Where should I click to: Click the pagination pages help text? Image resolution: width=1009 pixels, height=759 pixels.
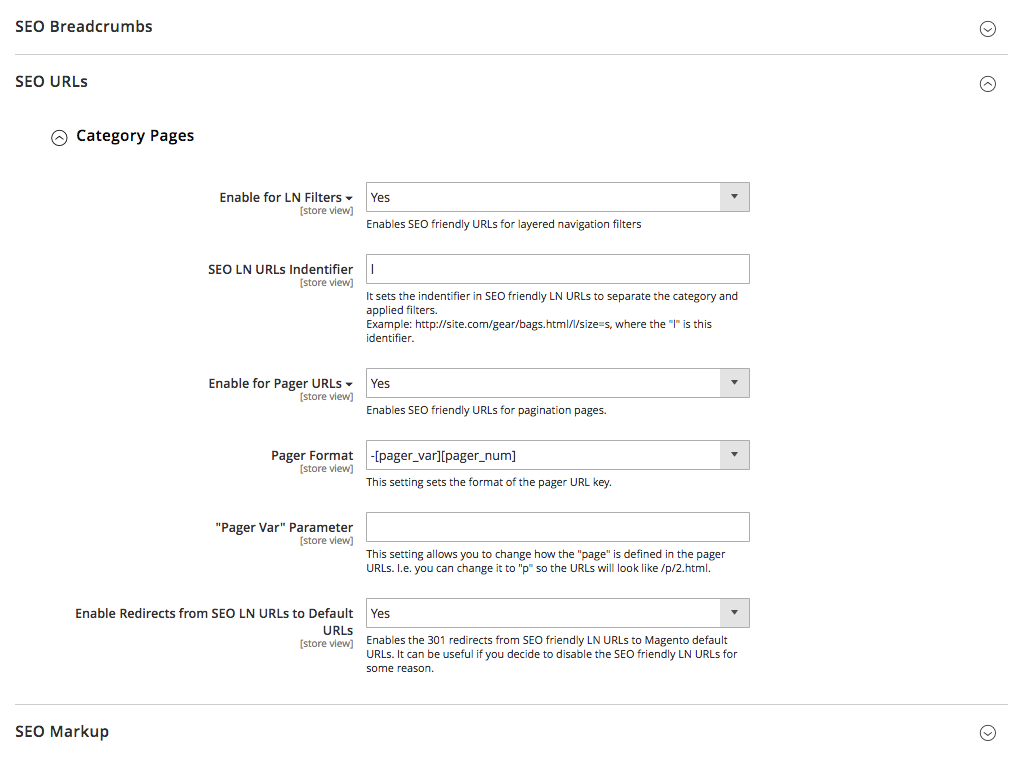point(486,410)
